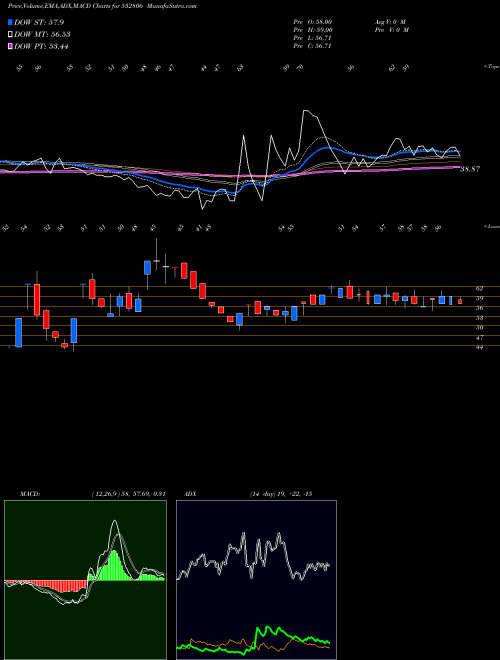Click the MACD panel label

point(30,494)
